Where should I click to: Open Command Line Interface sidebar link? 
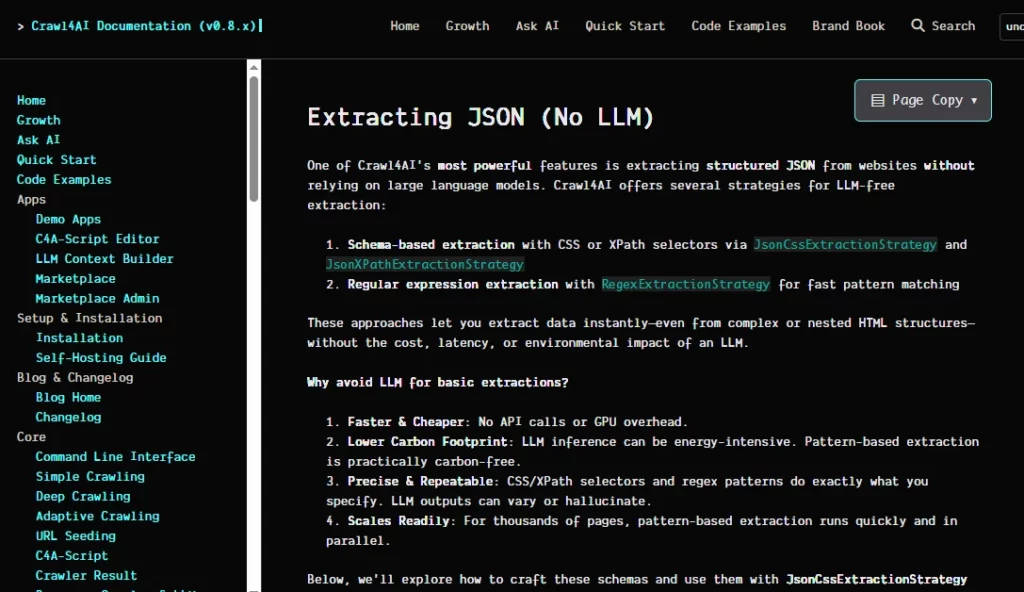pyautogui.click(x=116, y=457)
